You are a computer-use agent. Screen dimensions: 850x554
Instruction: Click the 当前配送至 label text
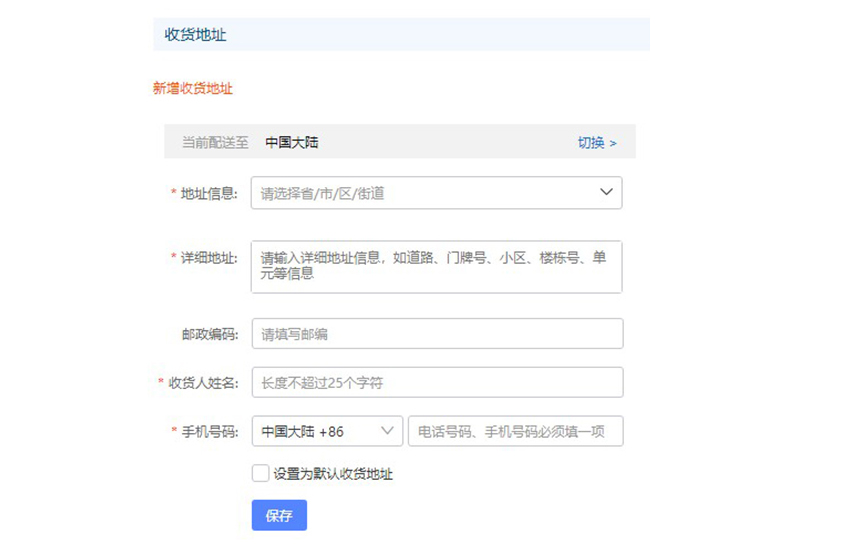[215, 143]
